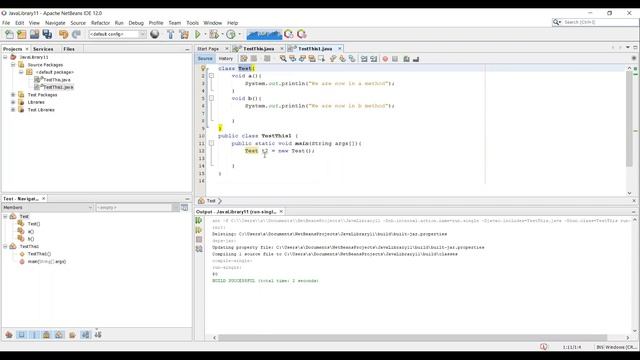Select the Source view button

[205, 59]
